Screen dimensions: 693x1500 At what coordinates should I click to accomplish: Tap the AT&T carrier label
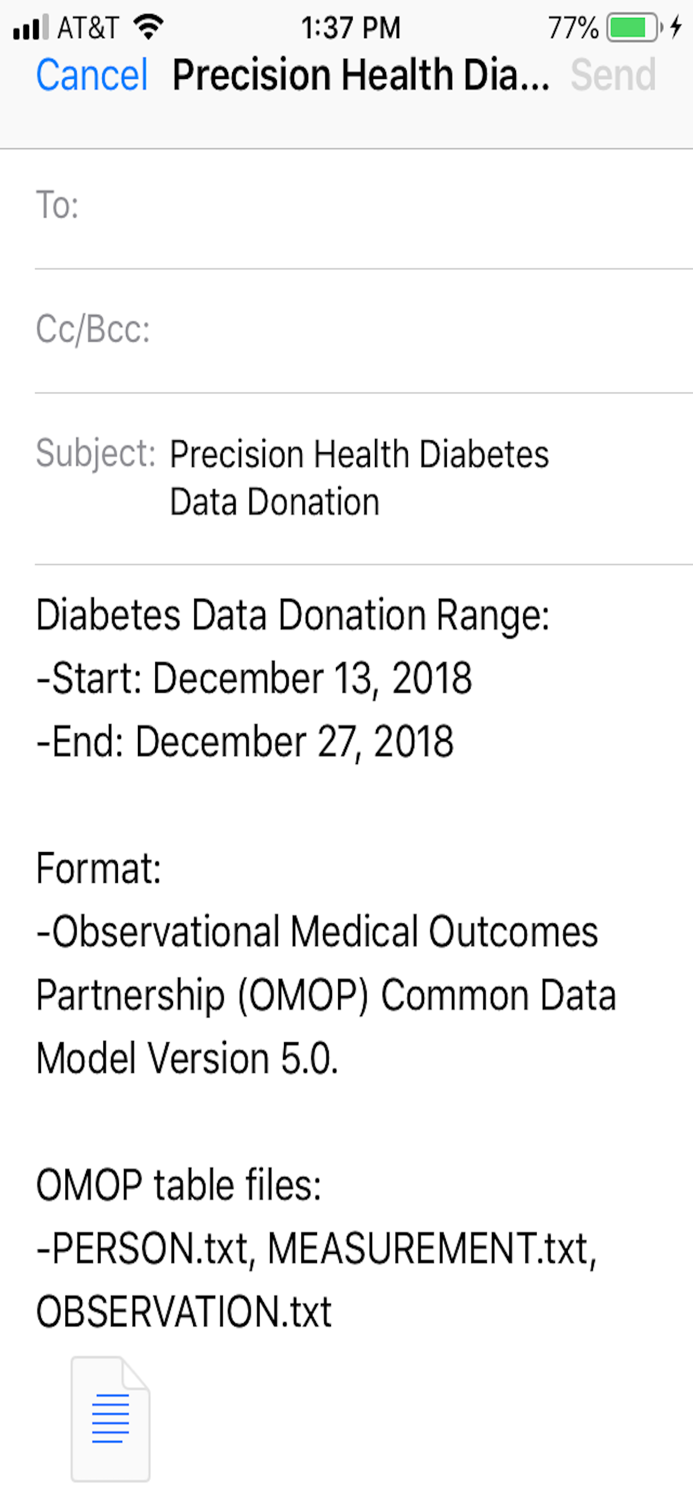coord(85,25)
